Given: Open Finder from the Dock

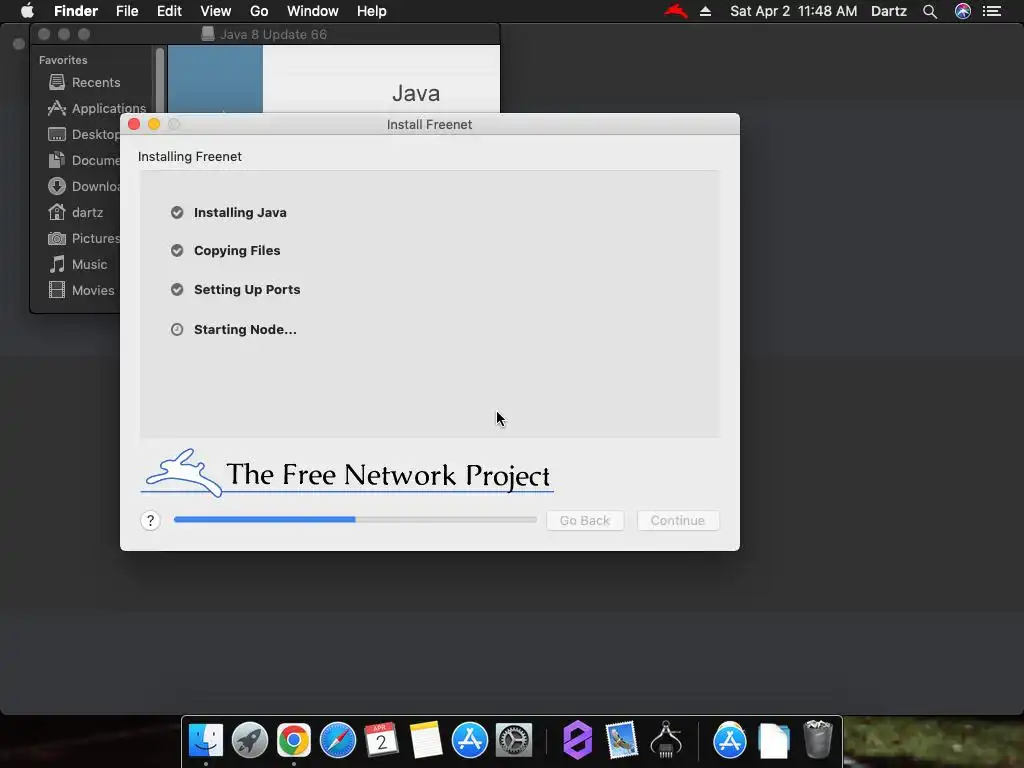Looking at the screenshot, I should pos(206,740).
